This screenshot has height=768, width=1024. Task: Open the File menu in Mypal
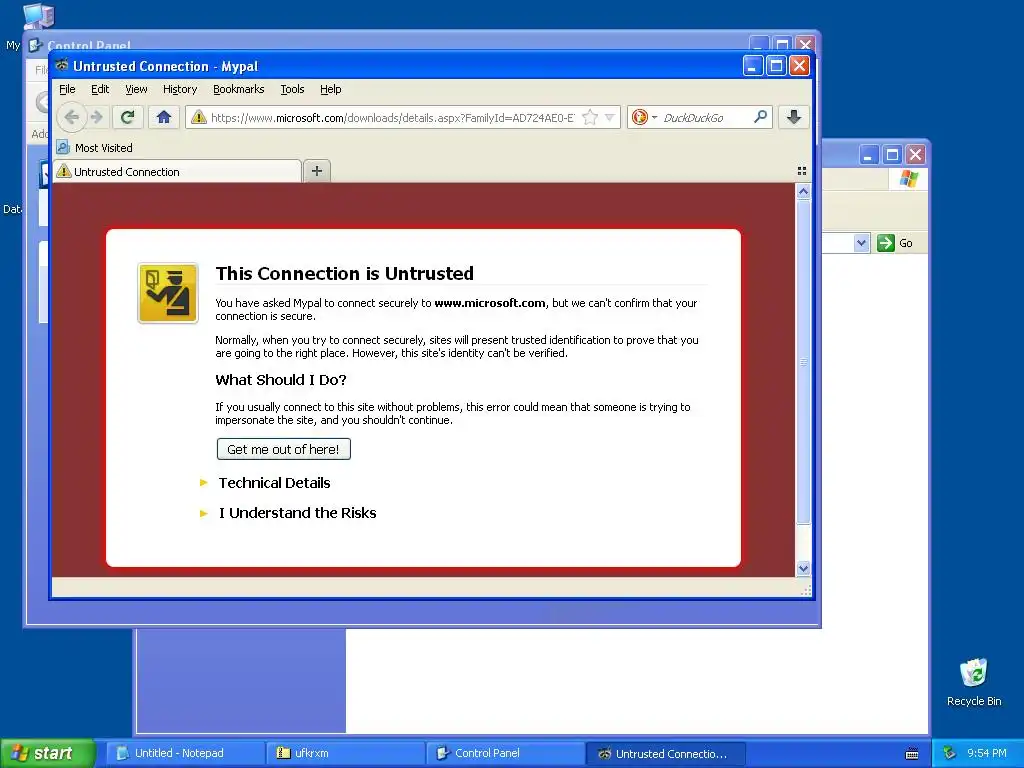[67, 89]
